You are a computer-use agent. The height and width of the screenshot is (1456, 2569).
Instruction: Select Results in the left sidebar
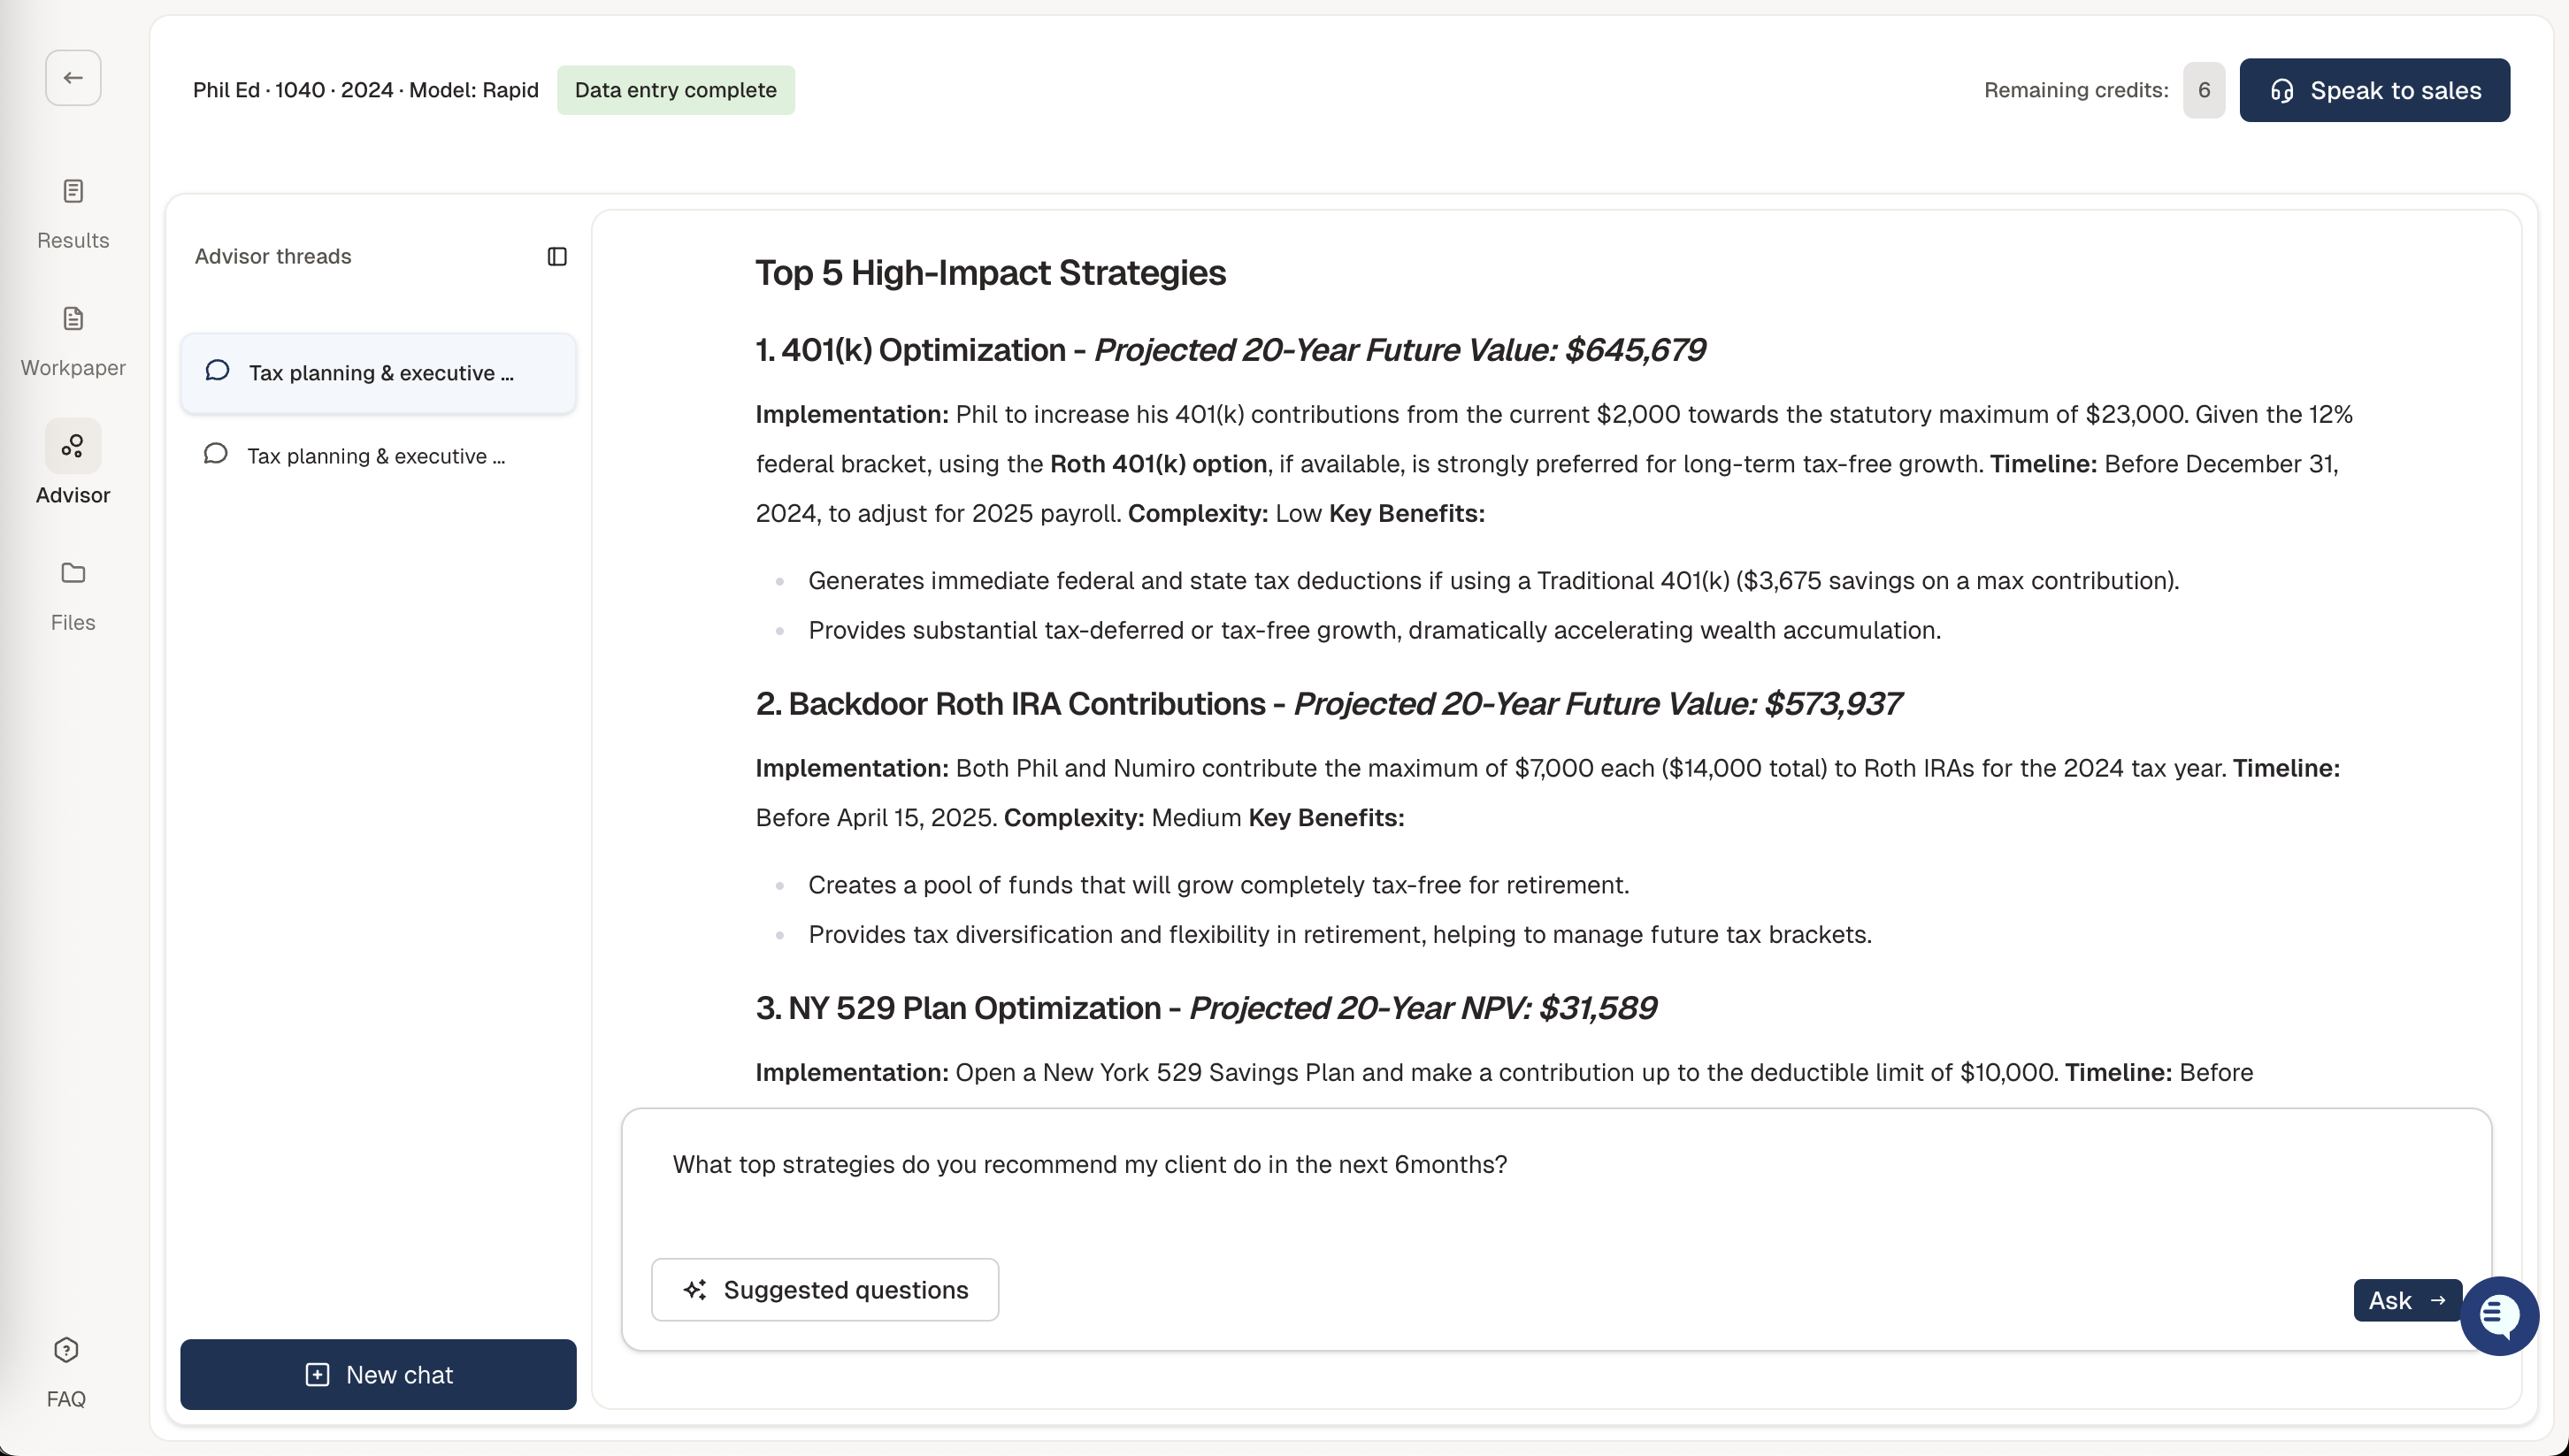click(72, 214)
